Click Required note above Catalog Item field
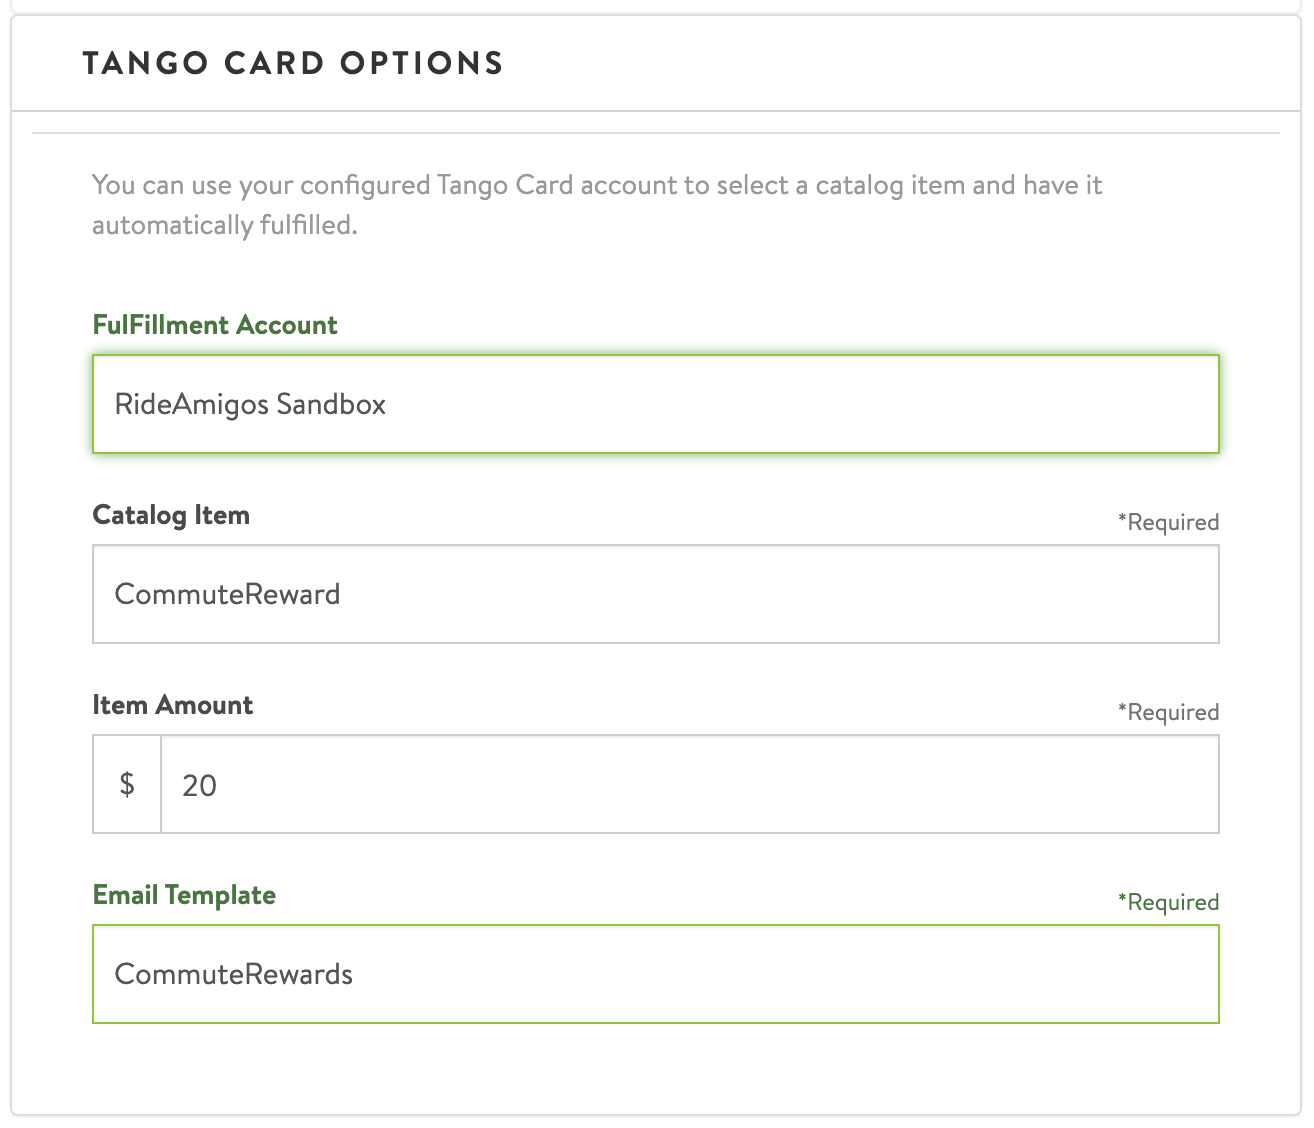Screen dimensions: 1314x1128 [1168, 522]
